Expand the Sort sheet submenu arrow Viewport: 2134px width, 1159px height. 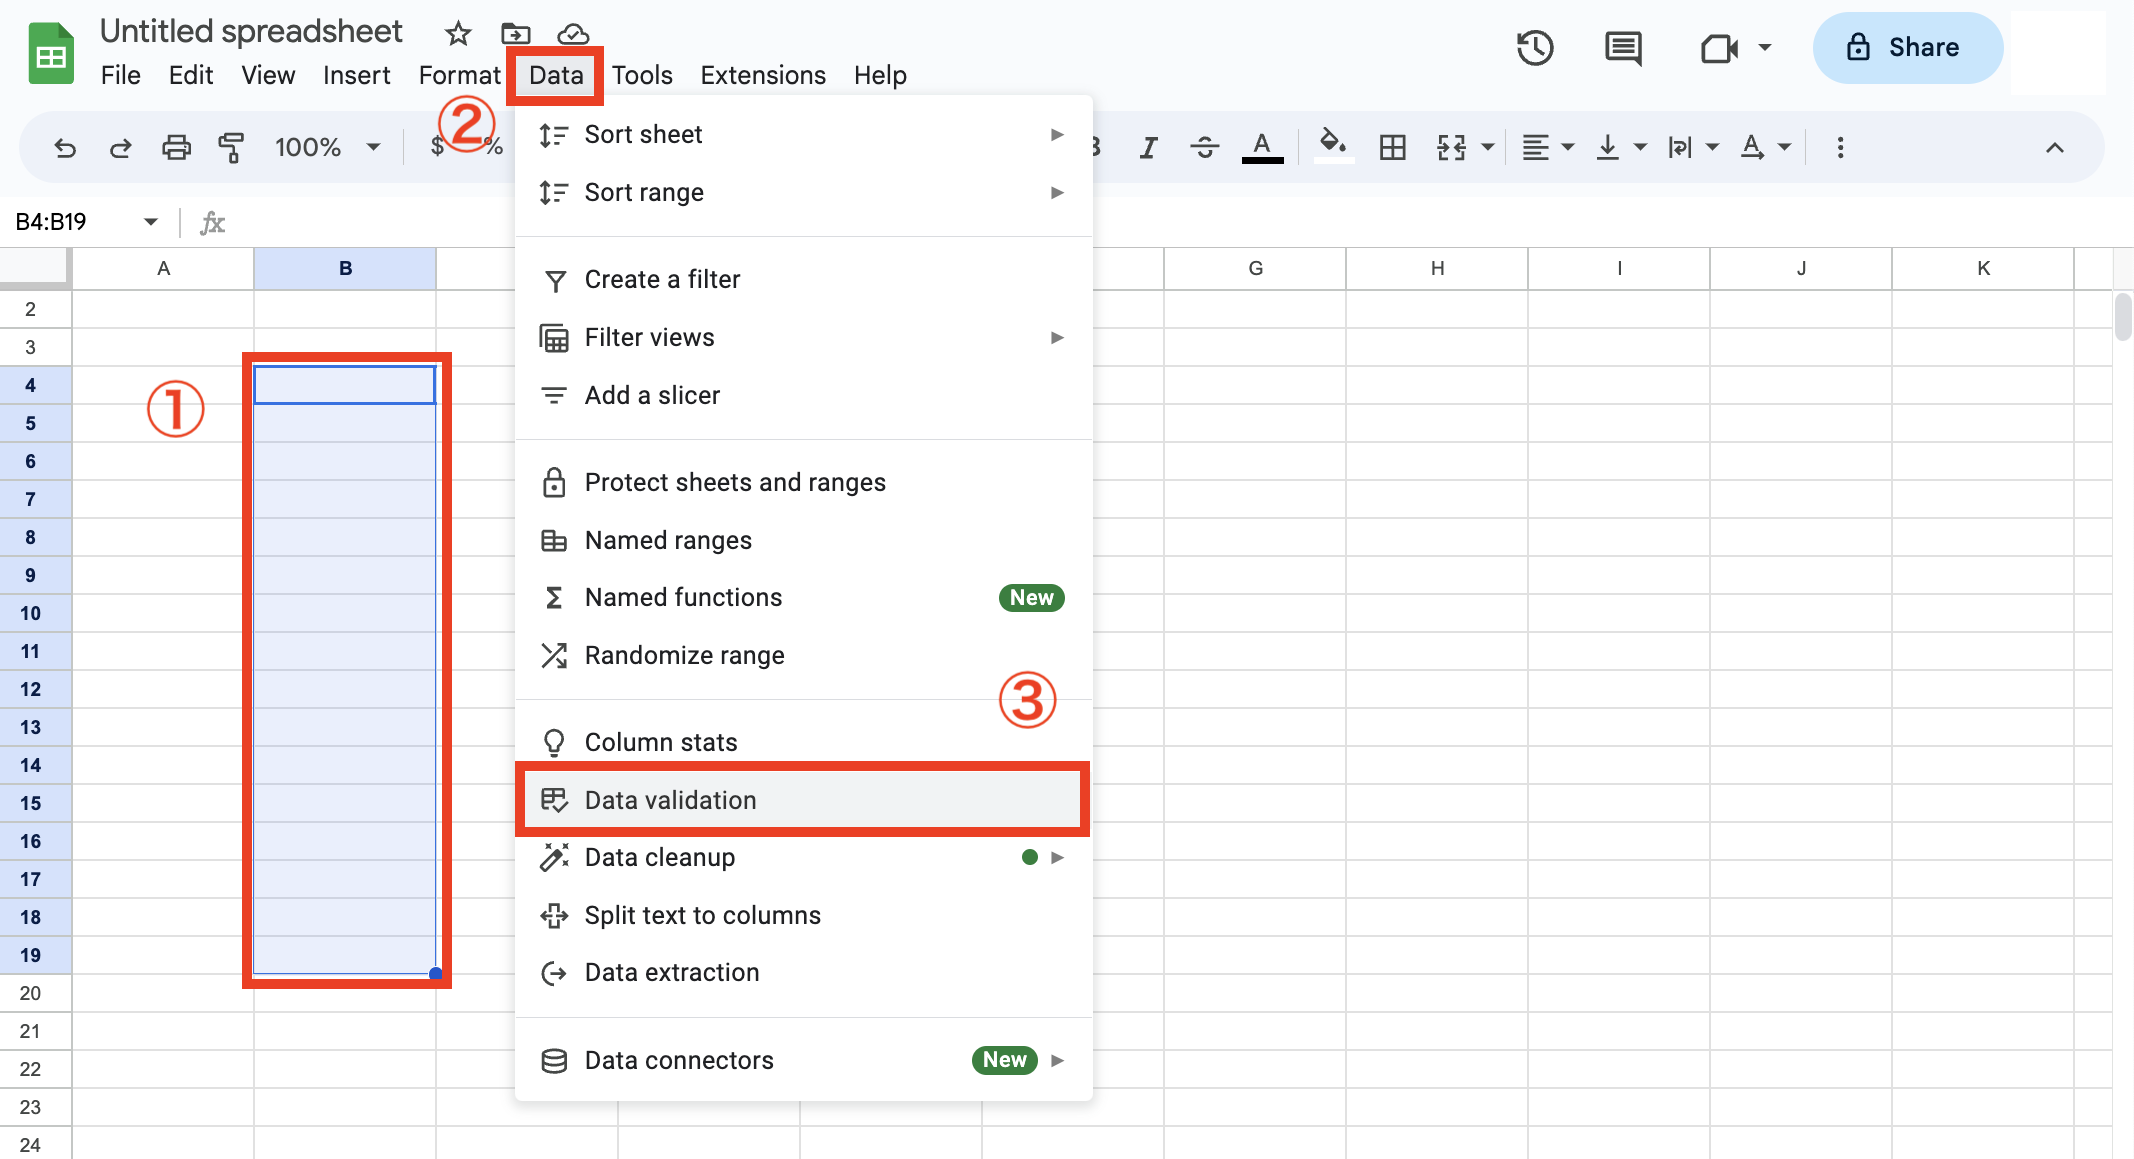pyautogui.click(x=1057, y=134)
